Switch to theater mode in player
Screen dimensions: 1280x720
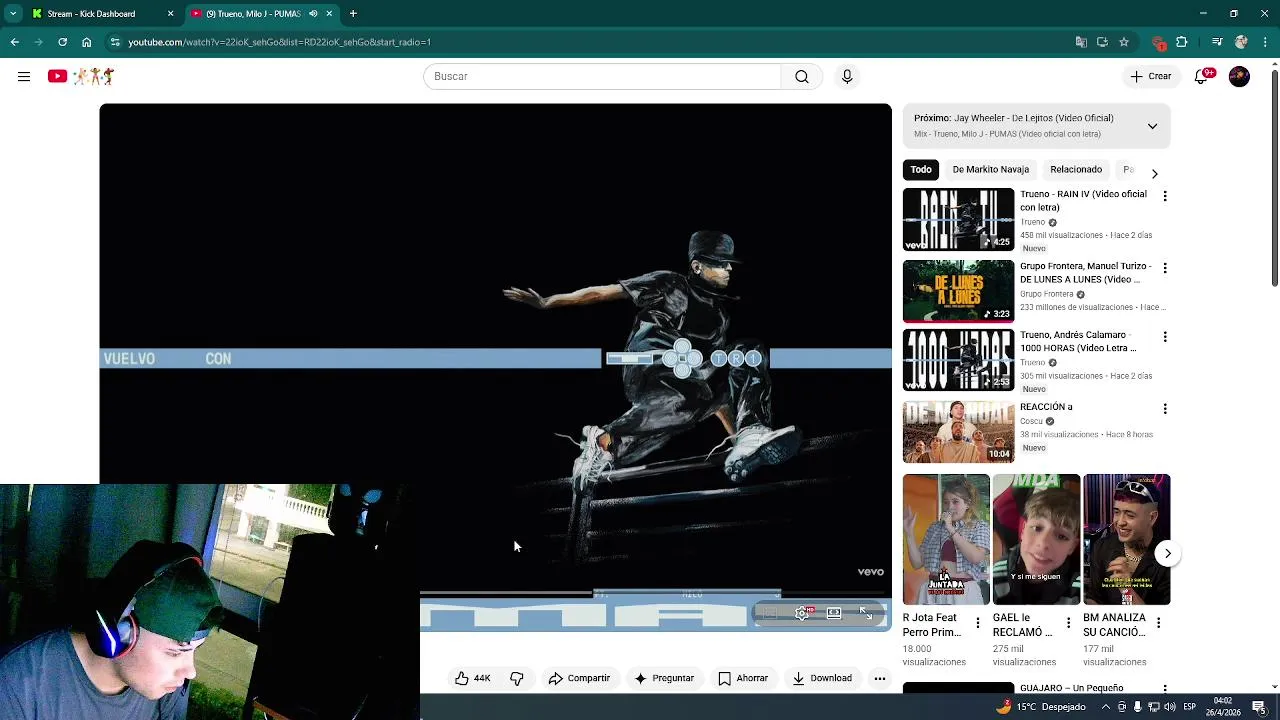pyautogui.click(x=834, y=613)
